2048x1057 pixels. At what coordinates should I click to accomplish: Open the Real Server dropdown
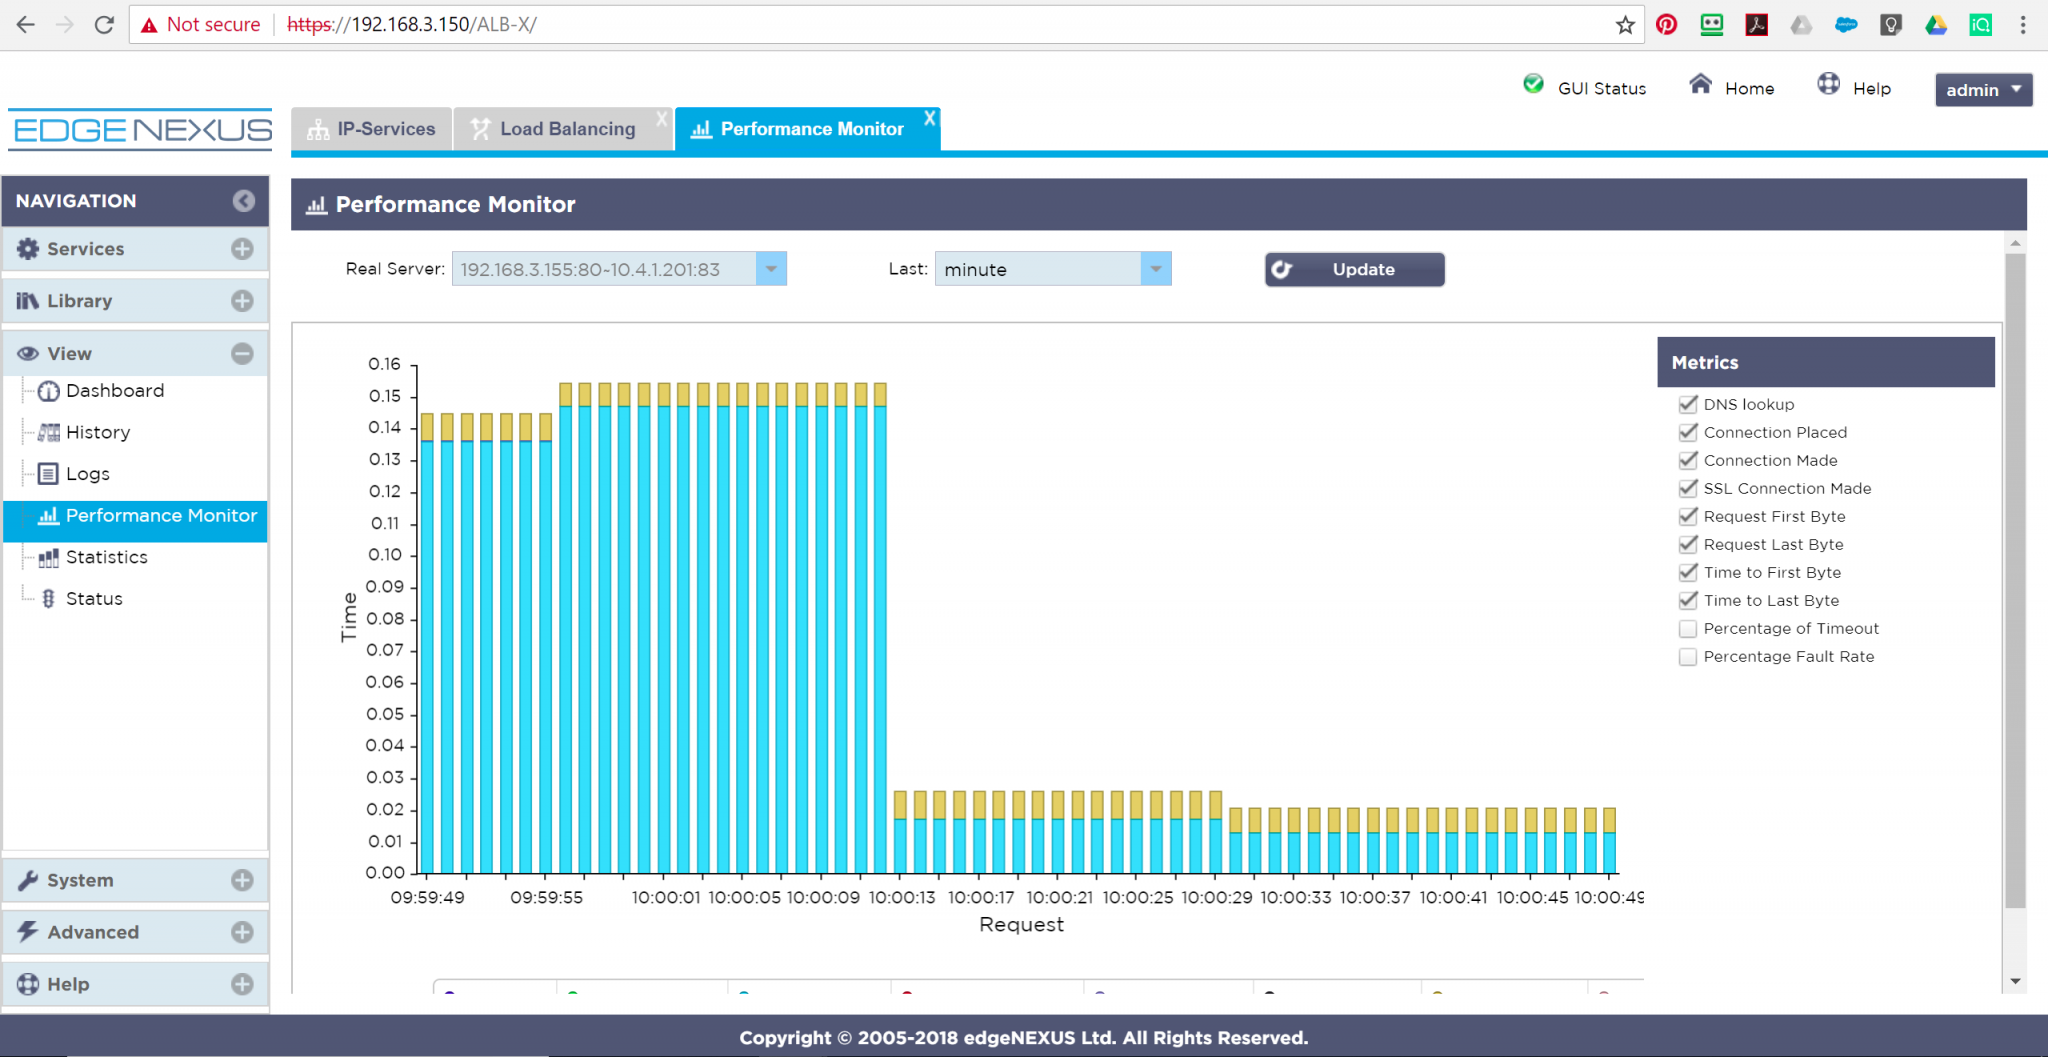[x=768, y=268]
